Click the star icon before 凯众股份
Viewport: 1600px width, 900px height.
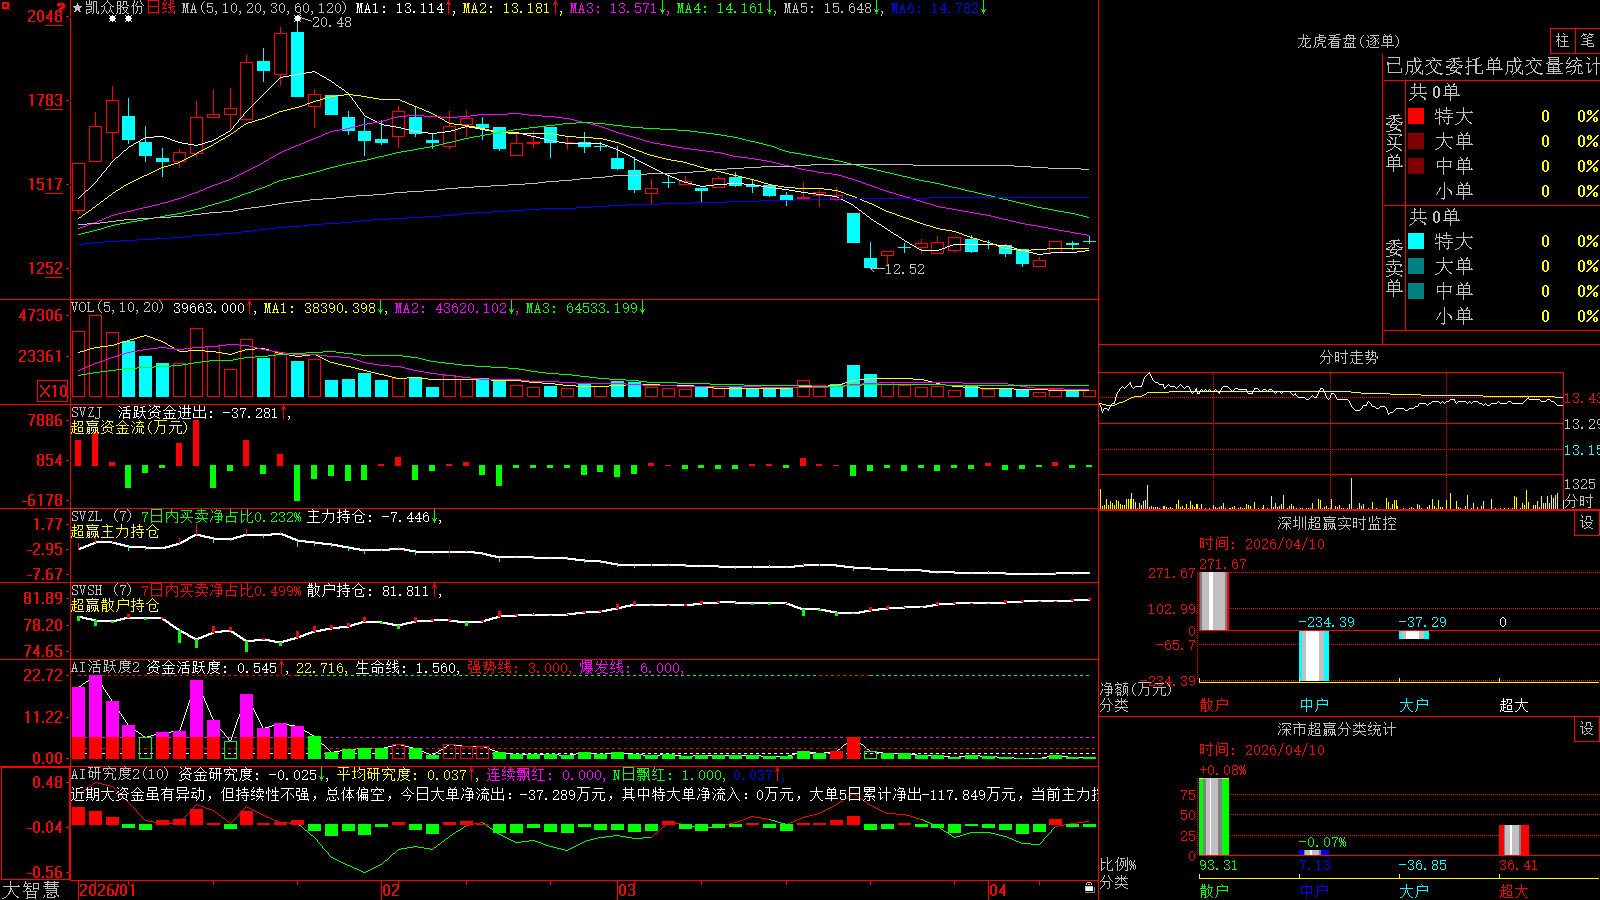[77, 8]
